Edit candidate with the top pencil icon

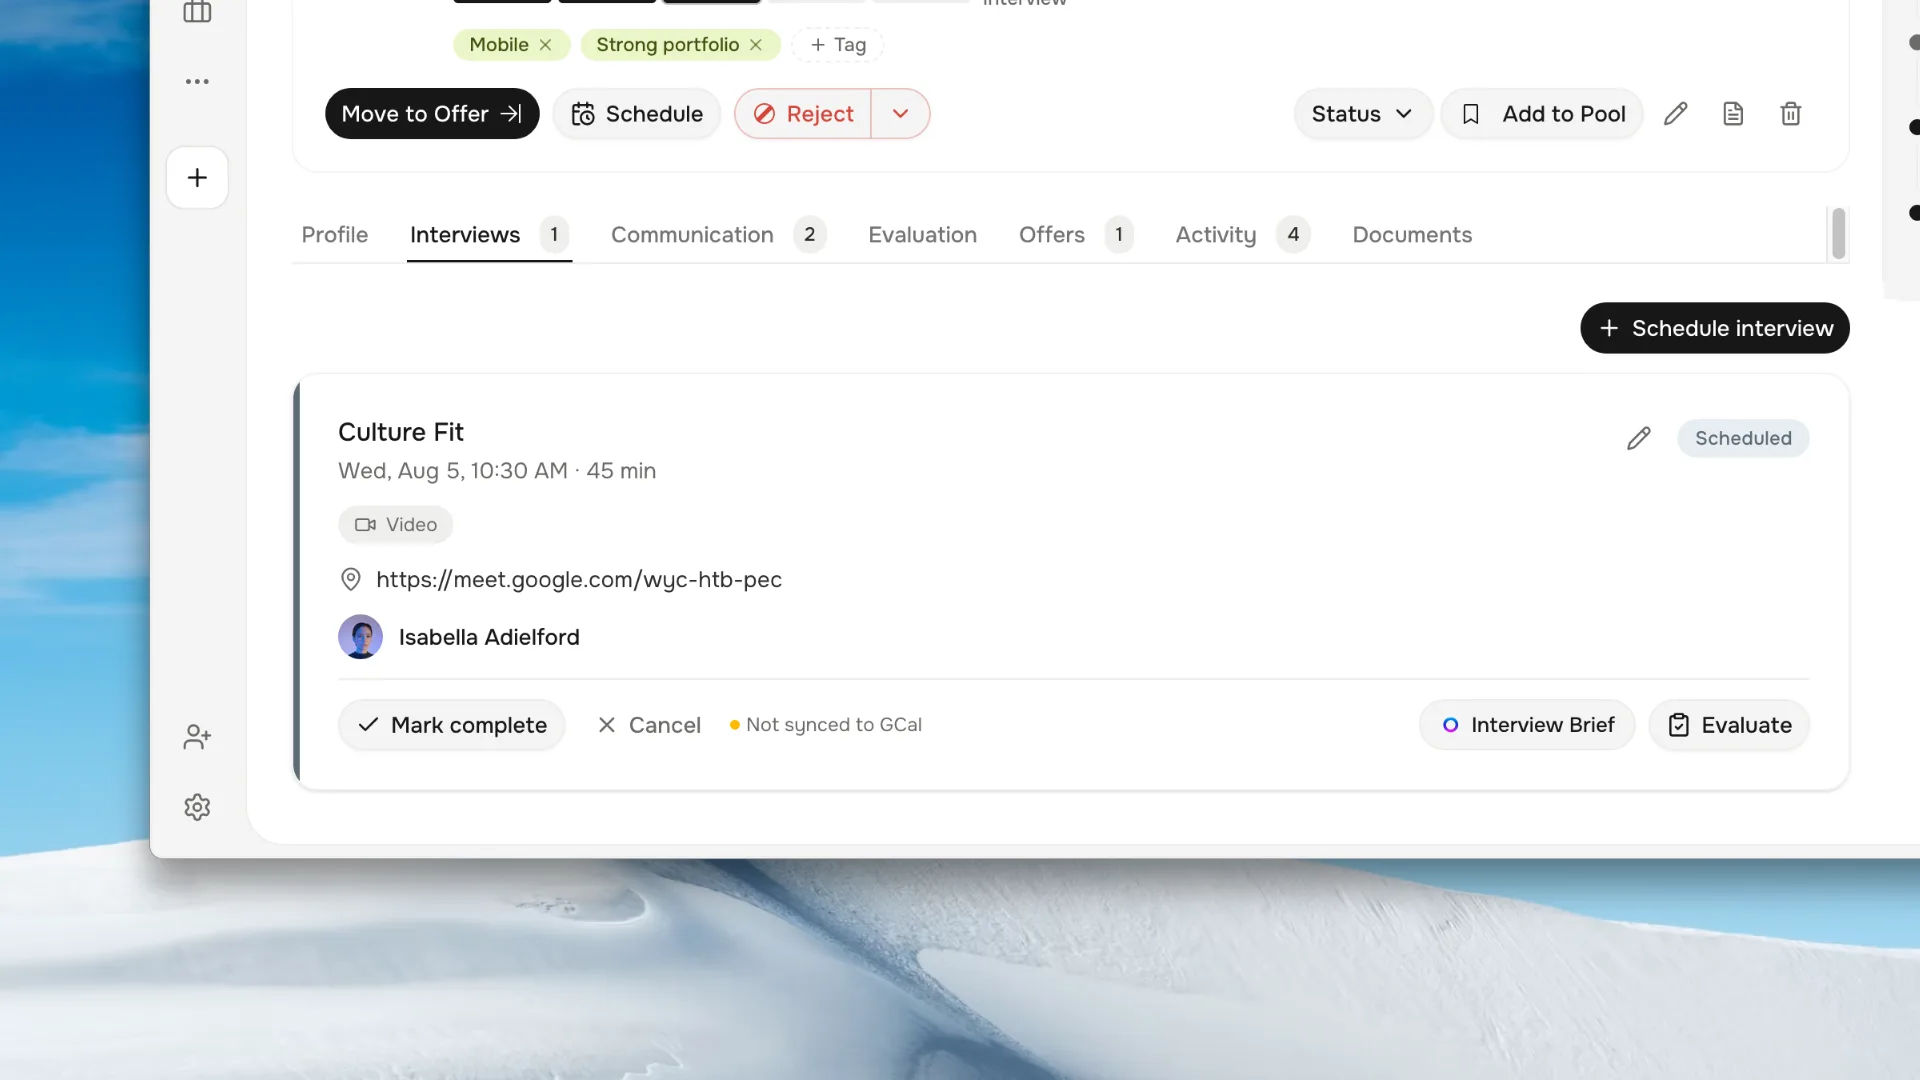pyautogui.click(x=1676, y=114)
